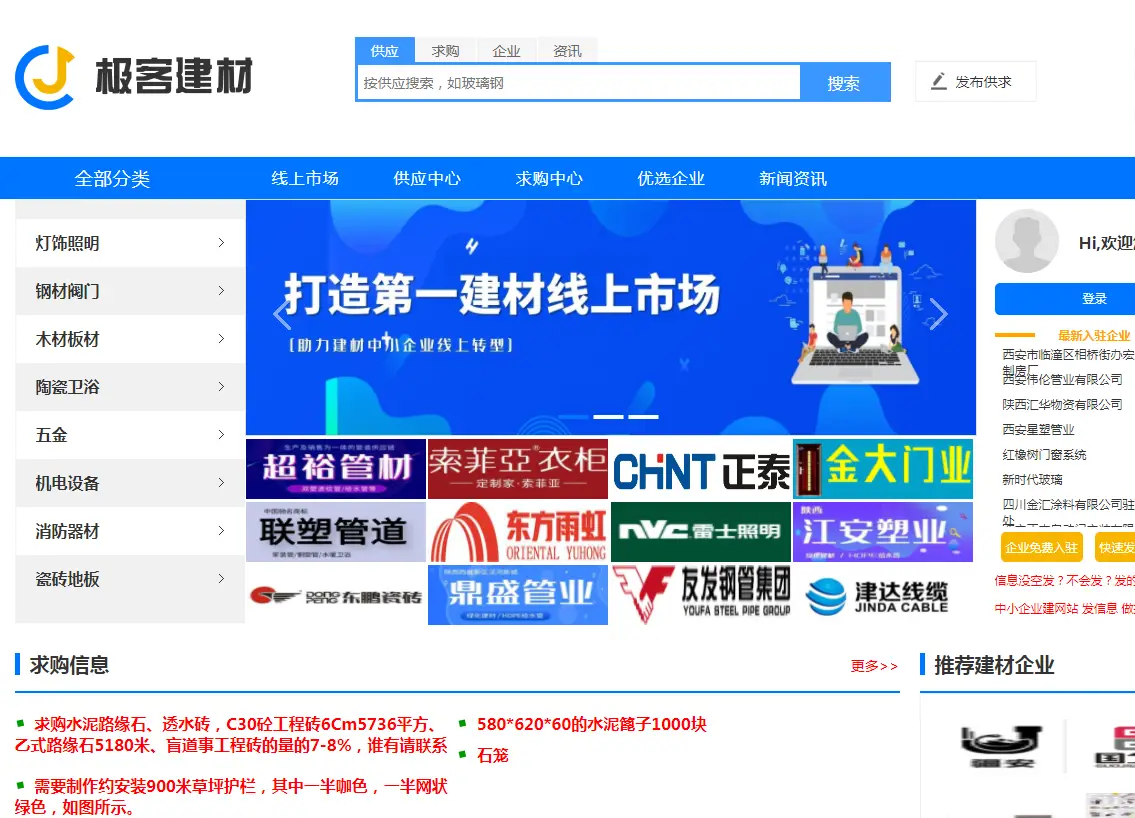Viewport: 1135px width, 818px height.
Task: Open the 石笼 purchase request
Action: [x=492, y=755]
